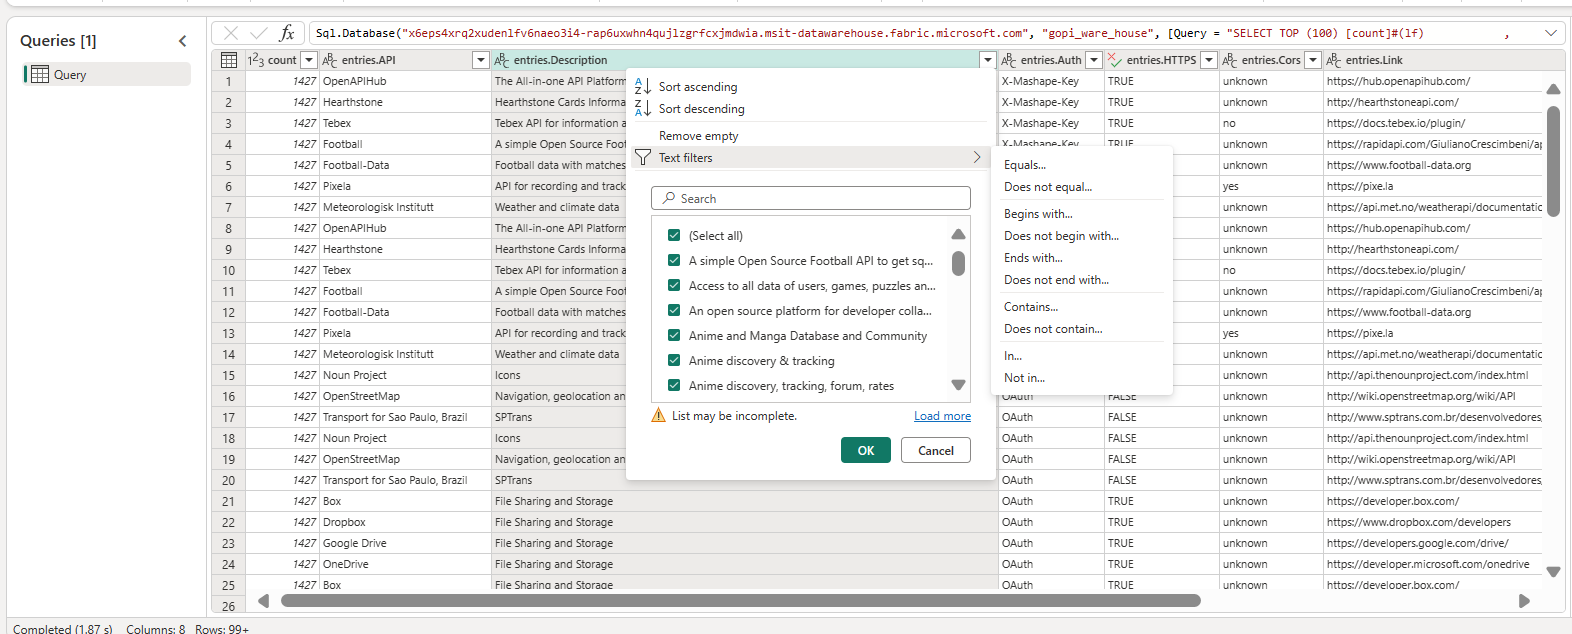Select row number 21 header
1572x634 pixels.
(x=228, y=501)
